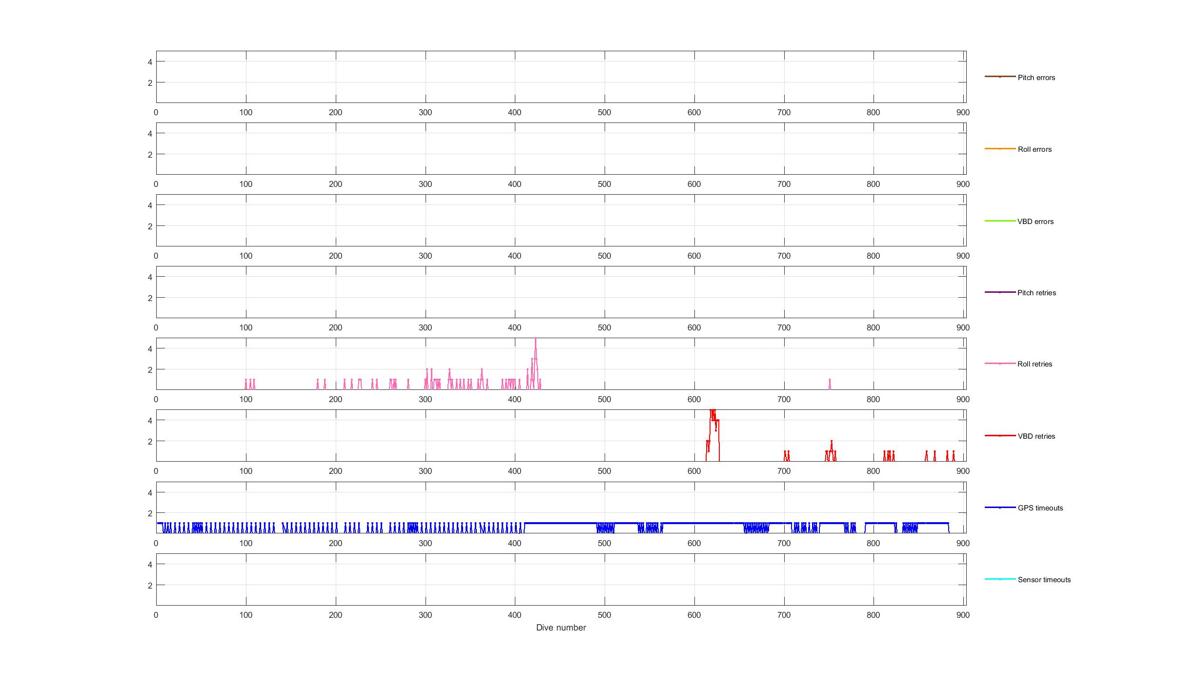Viewport: 1200px width, 681px height.
Task: Select the red VBD retries legend line
Action: pyautogui.click(x=1000, y=436)
